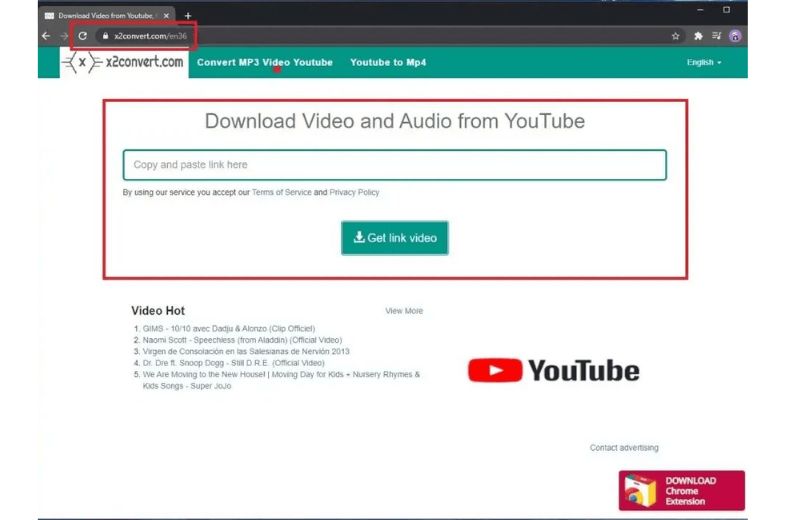Click the x2convert.com logo
The image size is (800, 520).
click(123, 62)
